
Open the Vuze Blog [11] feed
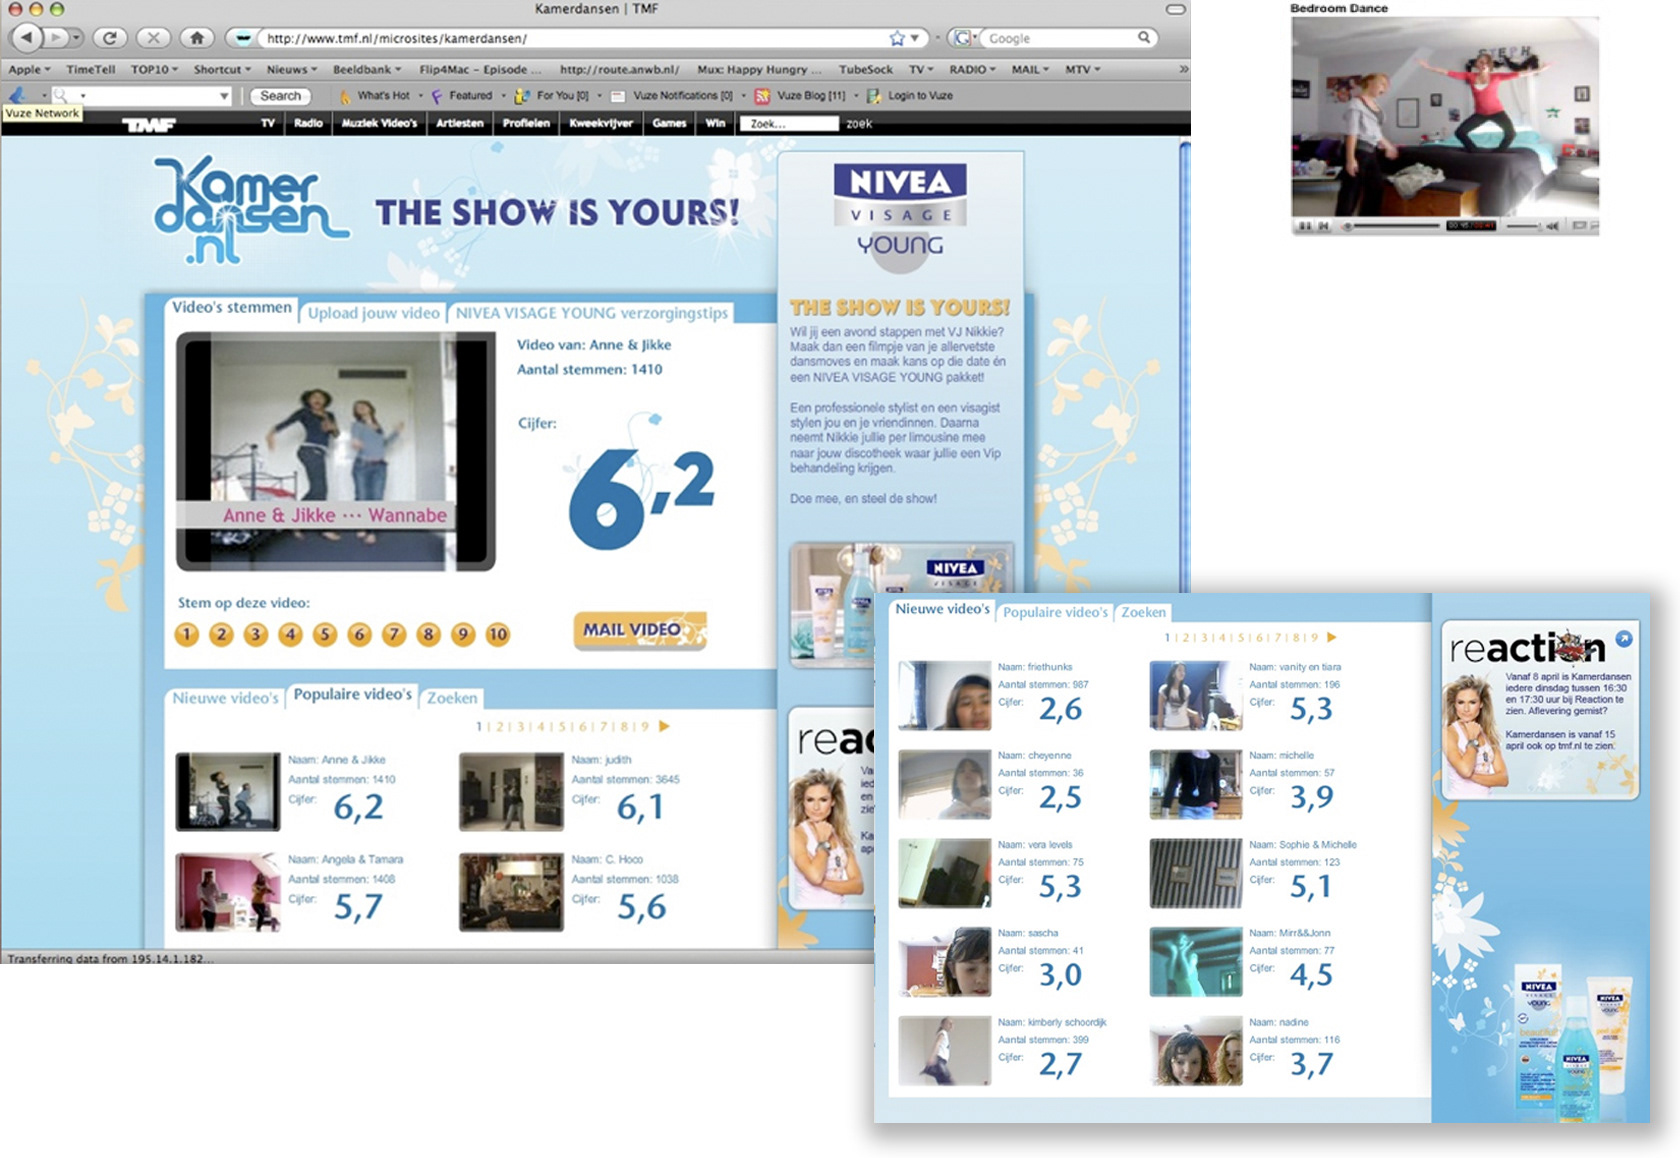[800, 96]
